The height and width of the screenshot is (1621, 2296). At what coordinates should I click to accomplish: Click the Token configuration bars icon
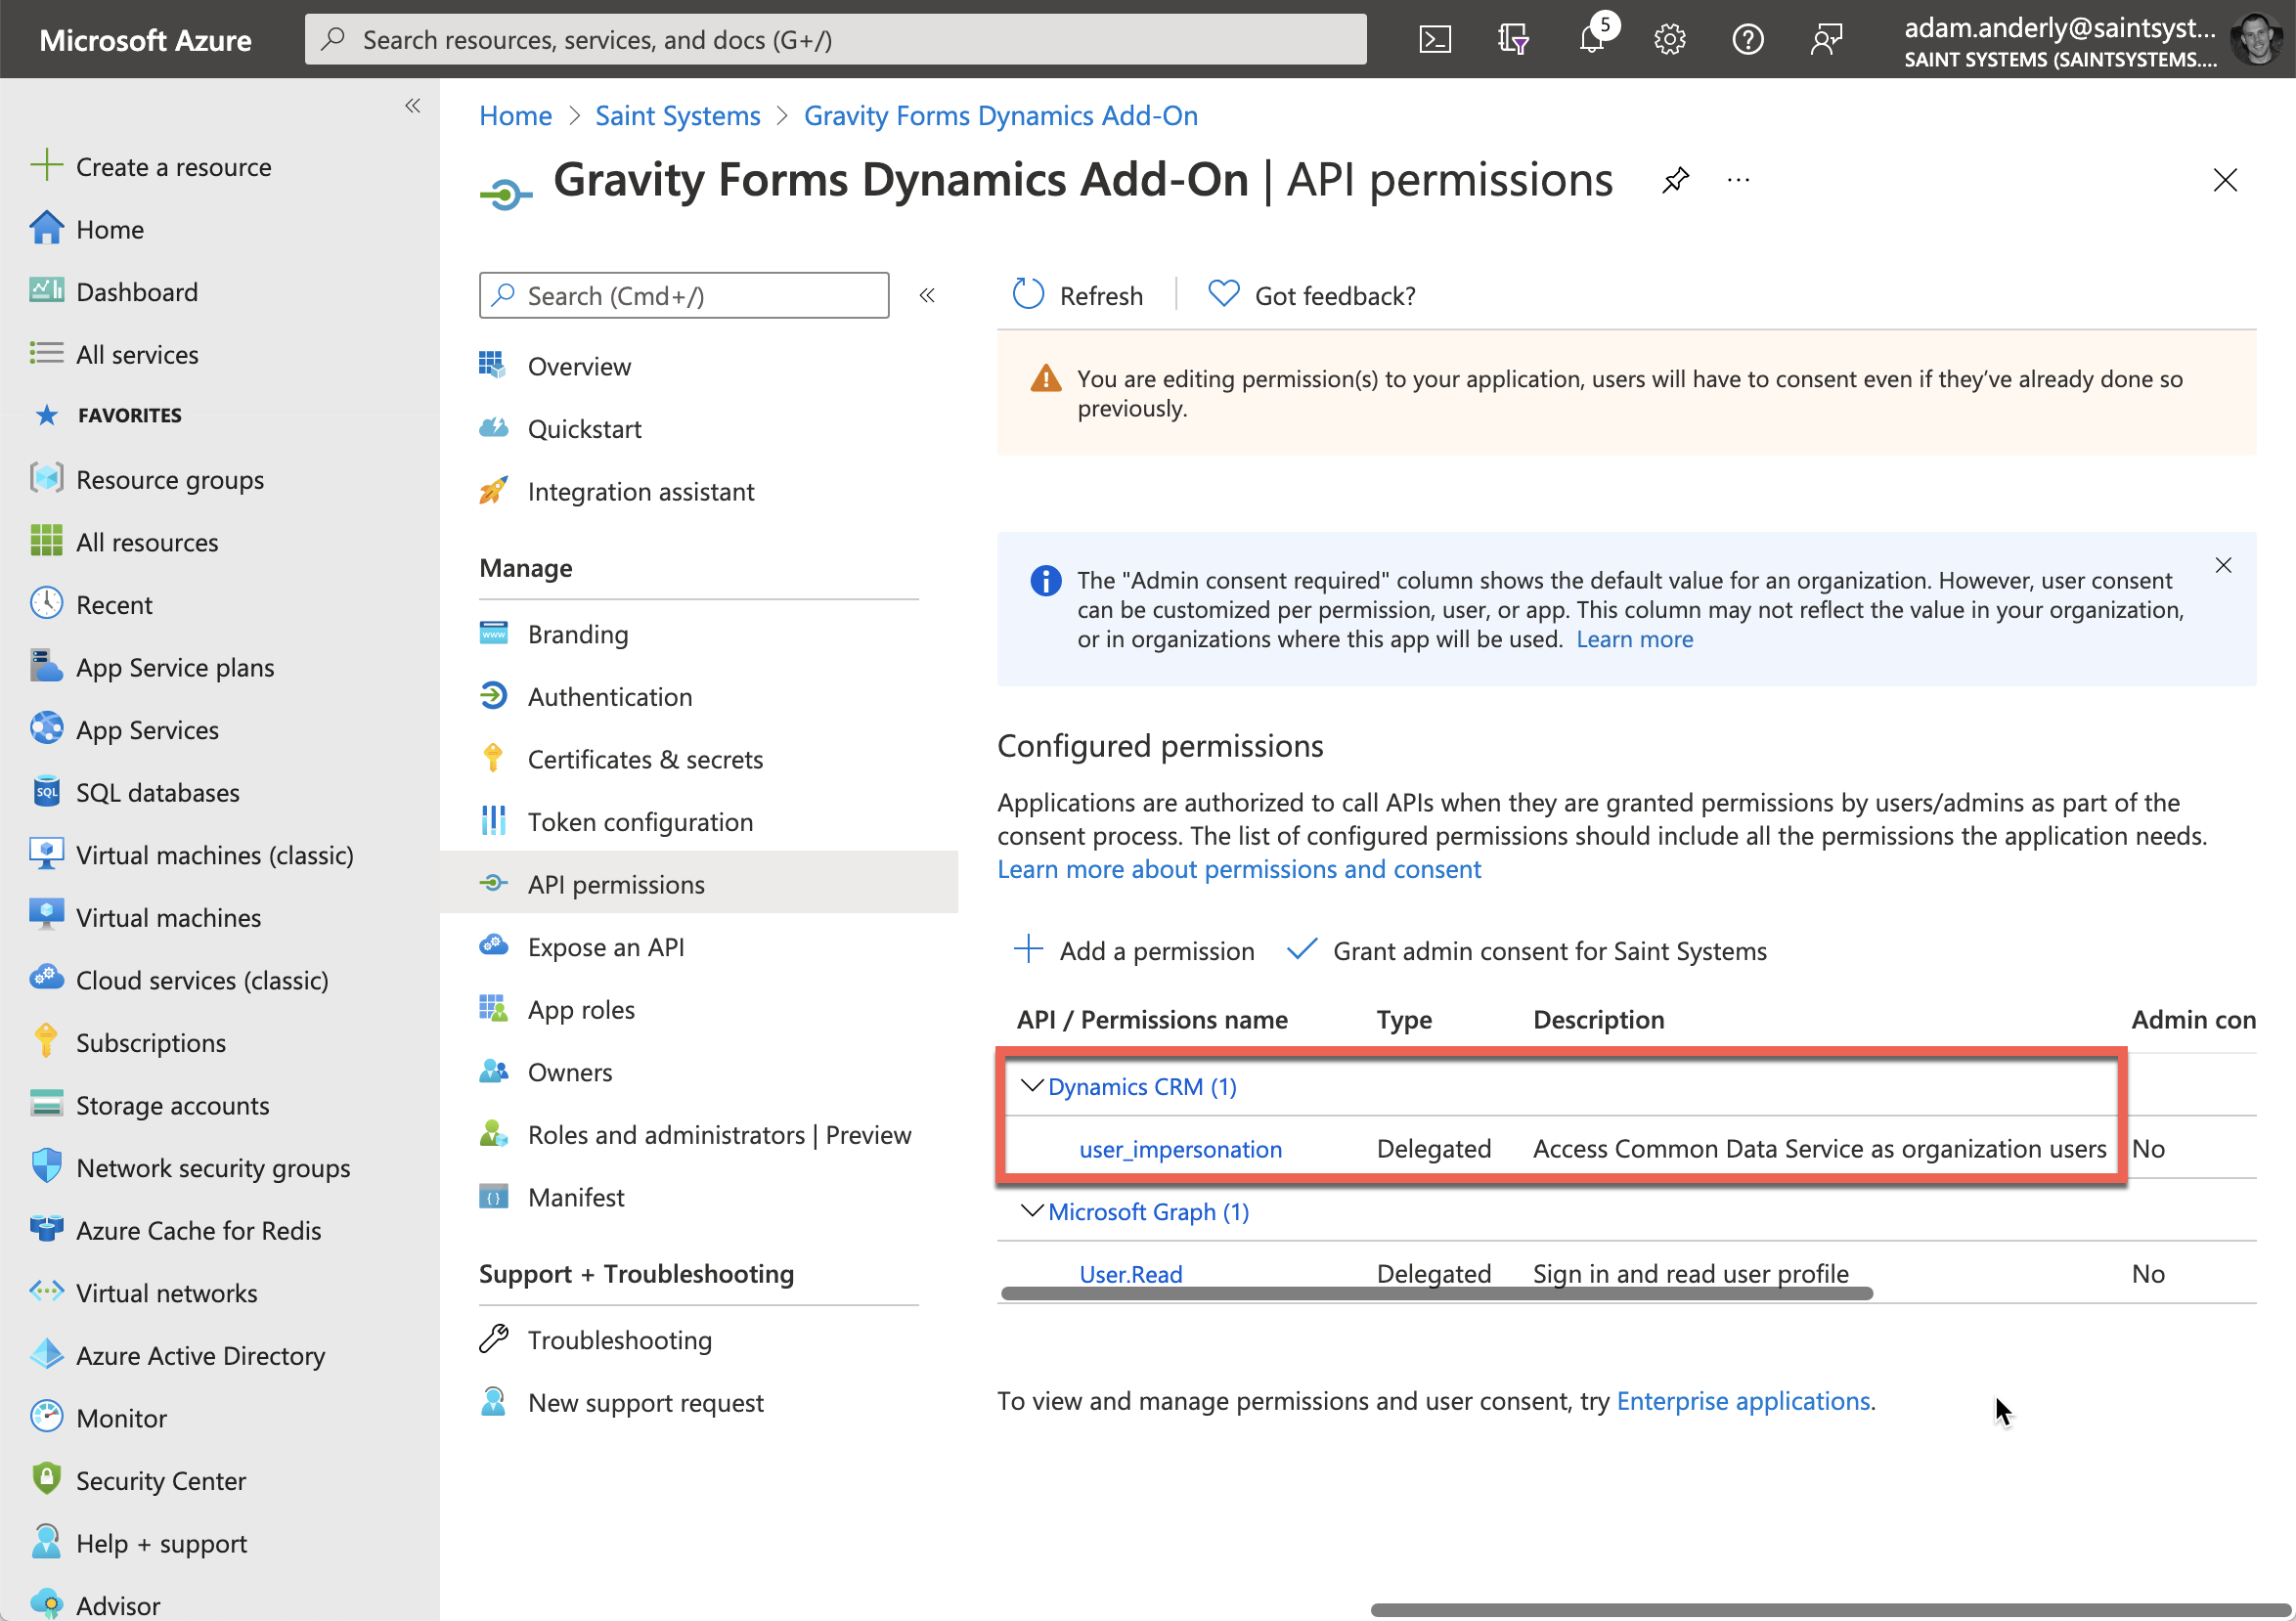coord(493,821)
